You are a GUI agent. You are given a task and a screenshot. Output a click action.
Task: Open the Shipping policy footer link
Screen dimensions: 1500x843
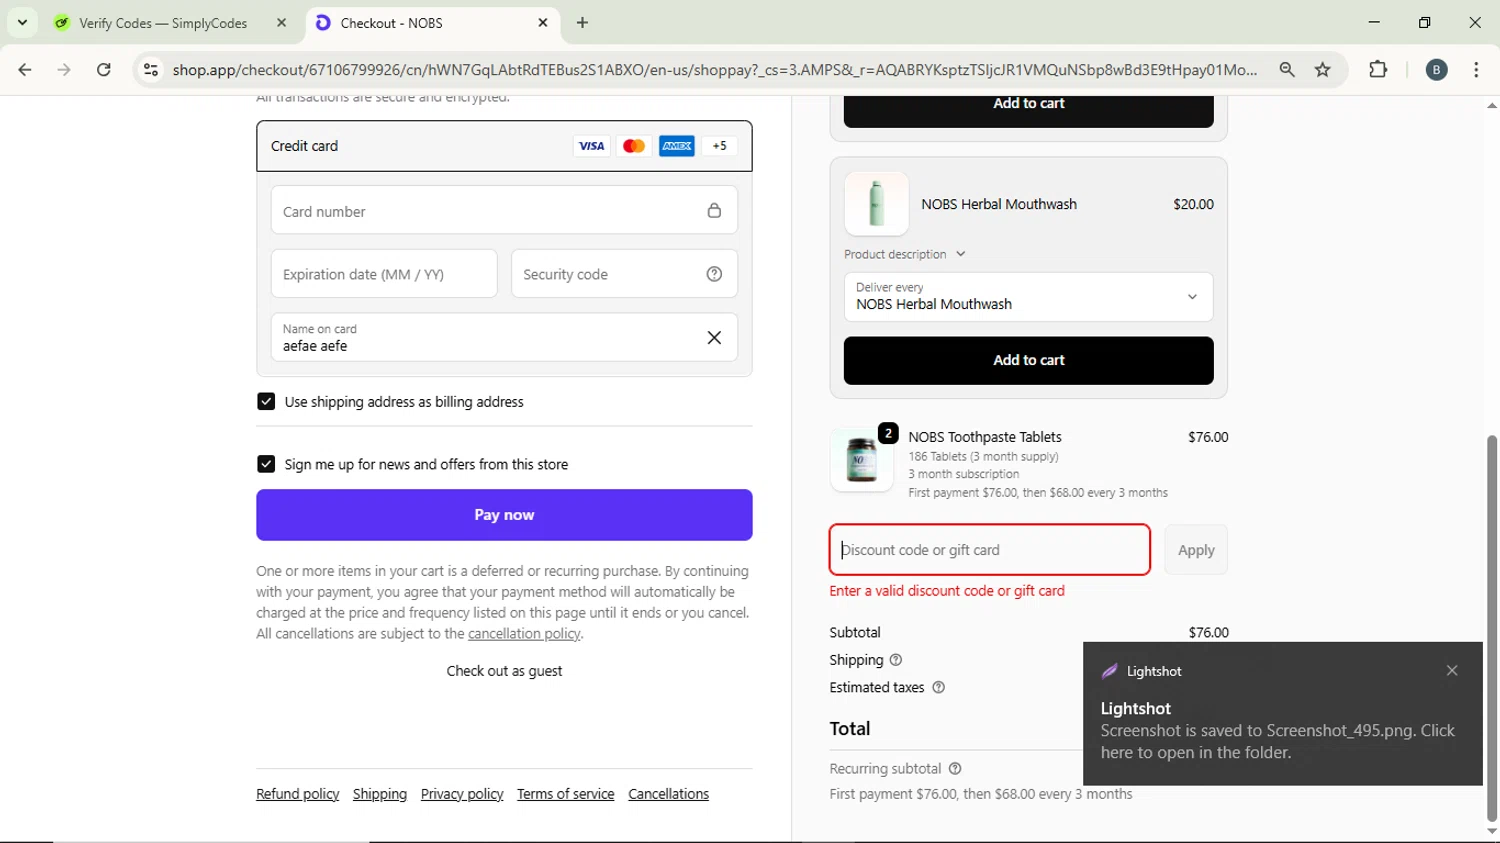point(380,794)
